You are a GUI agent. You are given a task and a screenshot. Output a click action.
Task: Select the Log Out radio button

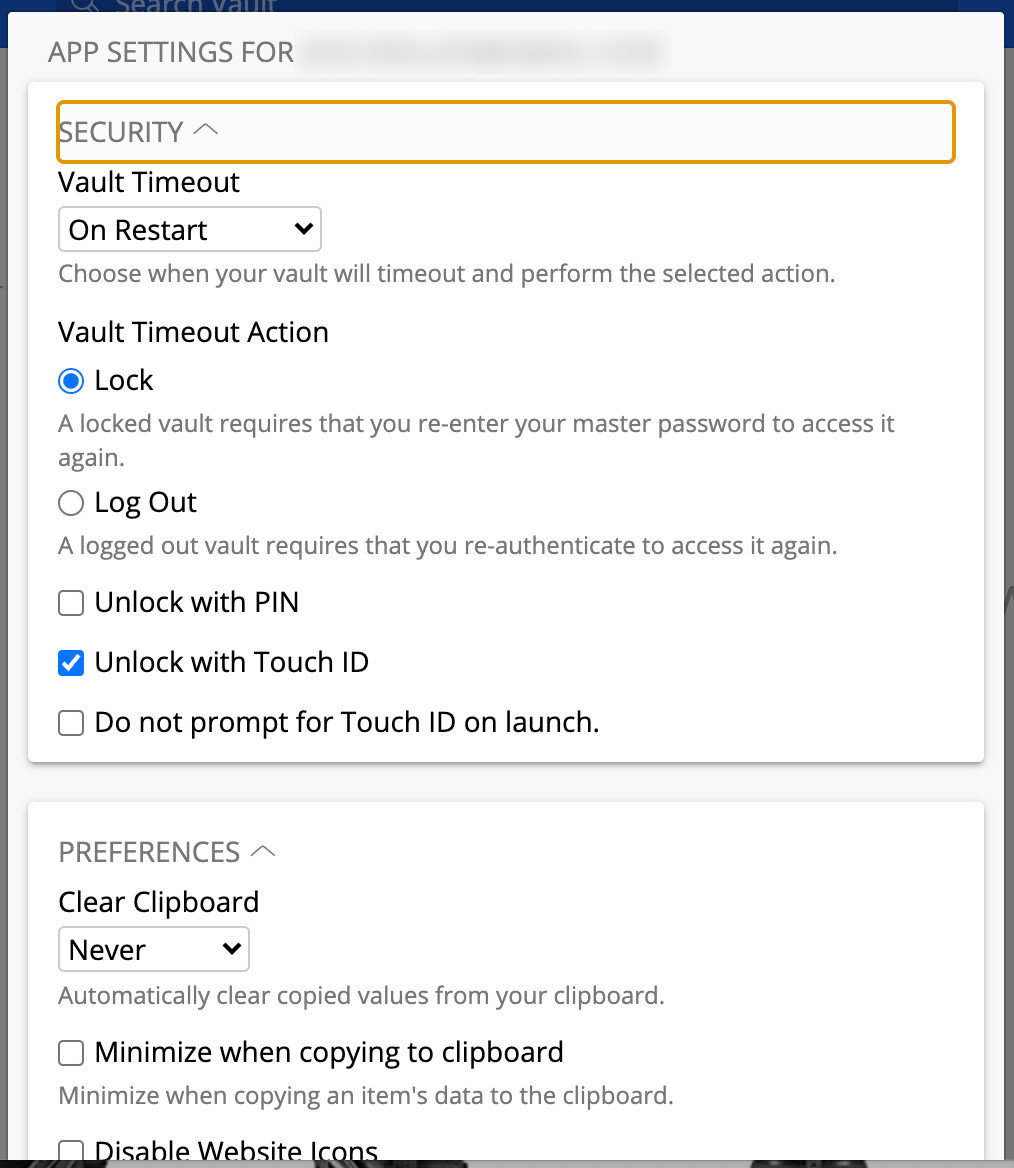click(x=71, y=503)
